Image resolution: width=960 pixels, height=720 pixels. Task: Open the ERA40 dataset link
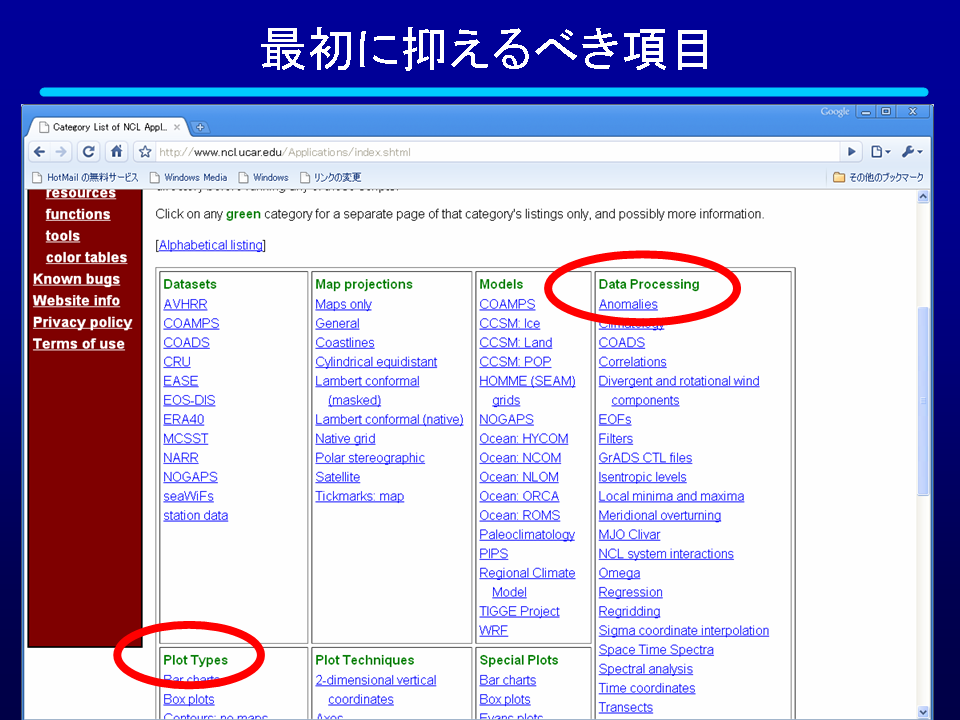coord(184,419)
